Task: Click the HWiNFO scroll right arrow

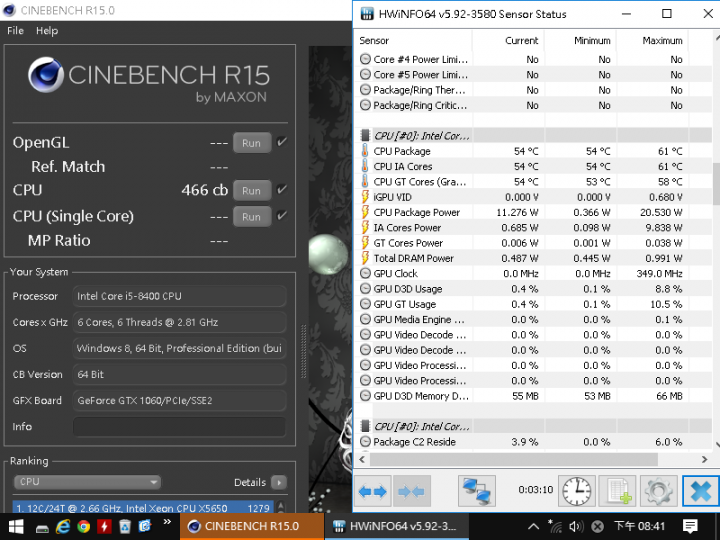Action: (x=705, y=459)
